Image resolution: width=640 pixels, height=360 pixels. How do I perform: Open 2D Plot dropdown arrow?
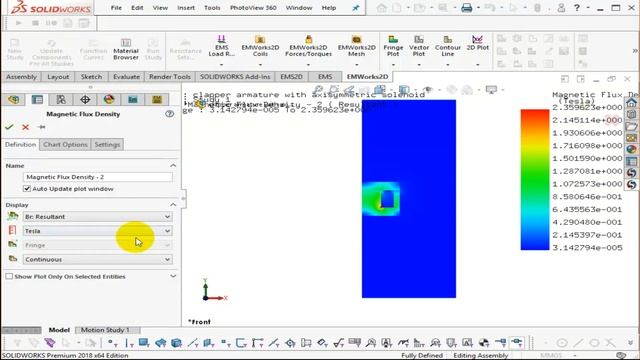478,65
